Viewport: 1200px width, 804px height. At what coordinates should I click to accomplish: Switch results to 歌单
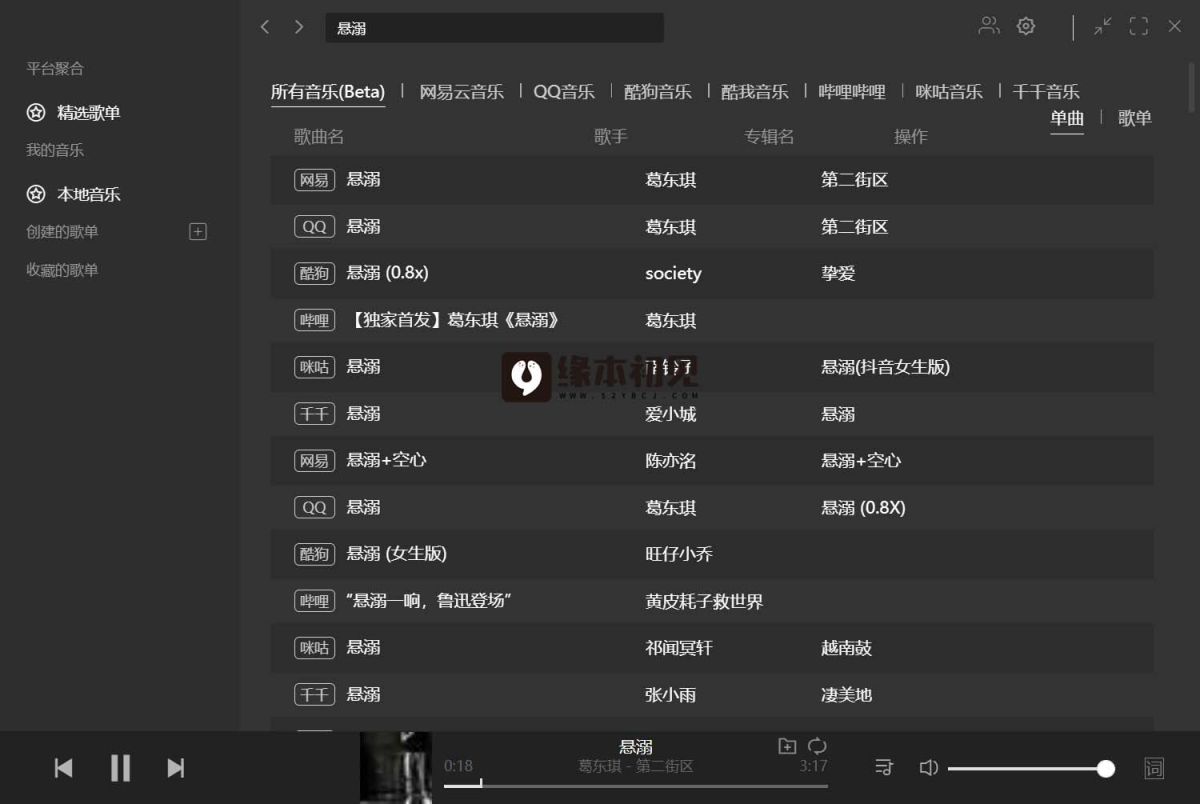click(1135, 118)
